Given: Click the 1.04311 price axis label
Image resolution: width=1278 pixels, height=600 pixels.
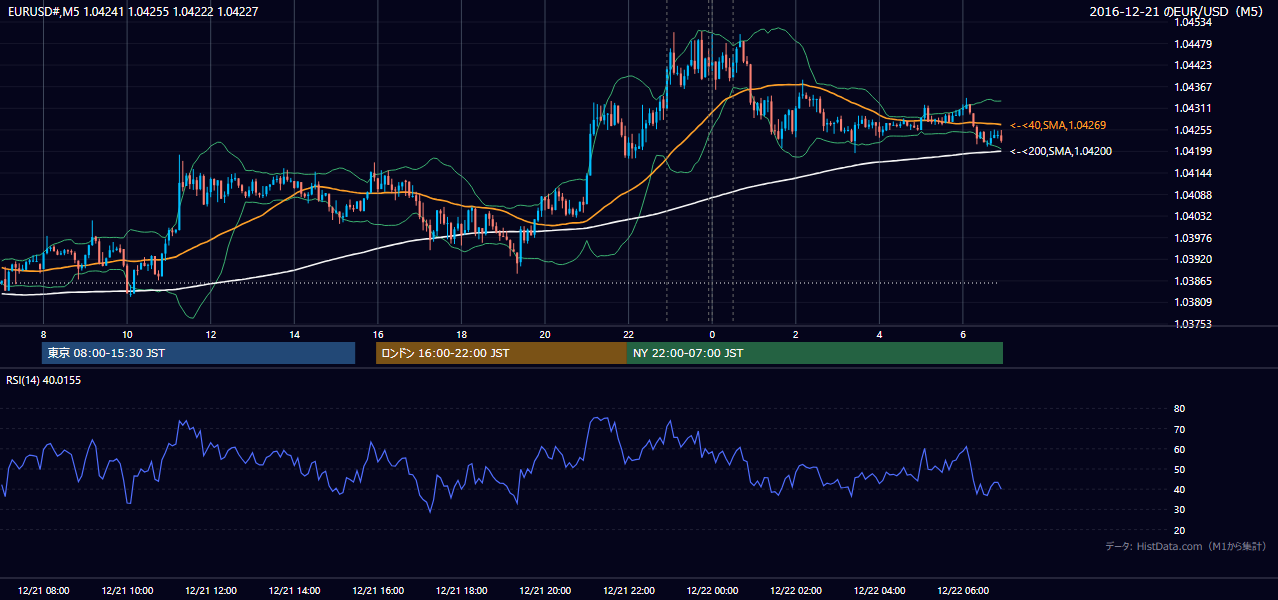Looking at the screenshot, I should 1193,108.
